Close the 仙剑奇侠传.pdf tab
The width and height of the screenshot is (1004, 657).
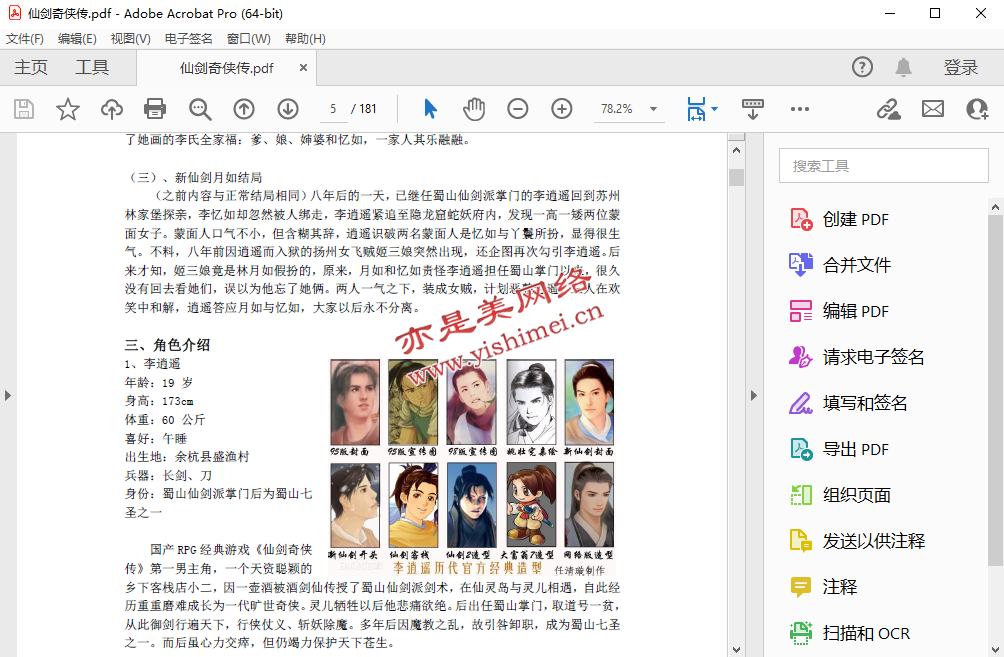304,67
